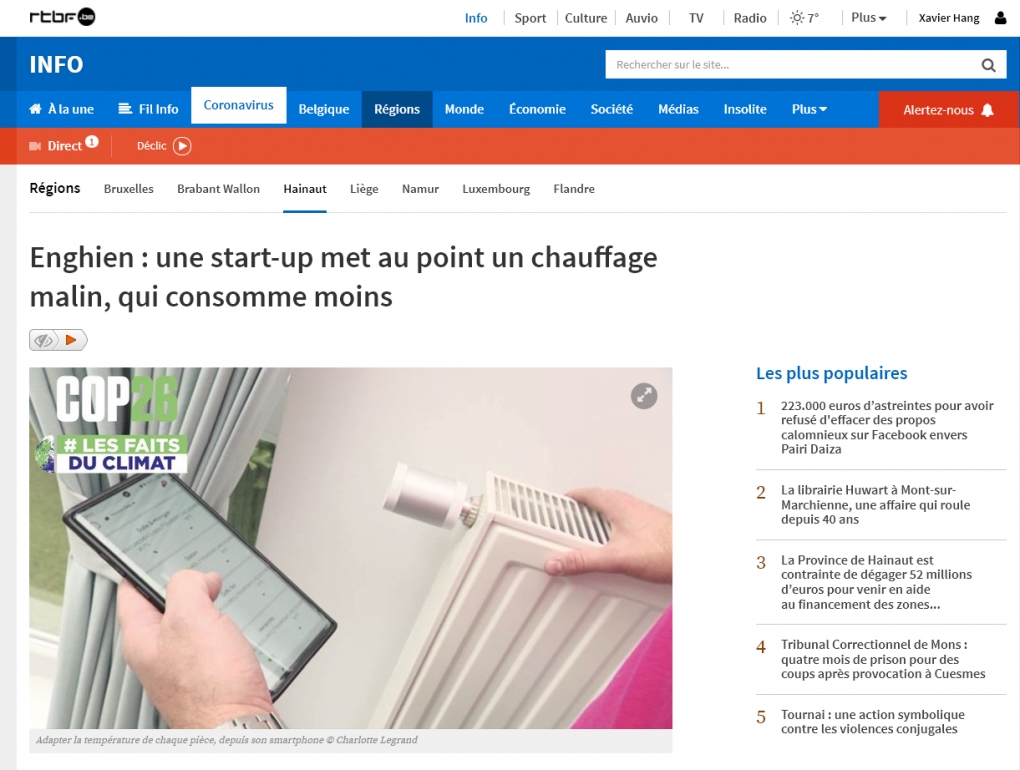The width and height of the screenshot is (1020, 770).
Task: Open popular article about Pairi Daiza
Action: (x=887, y=427)
